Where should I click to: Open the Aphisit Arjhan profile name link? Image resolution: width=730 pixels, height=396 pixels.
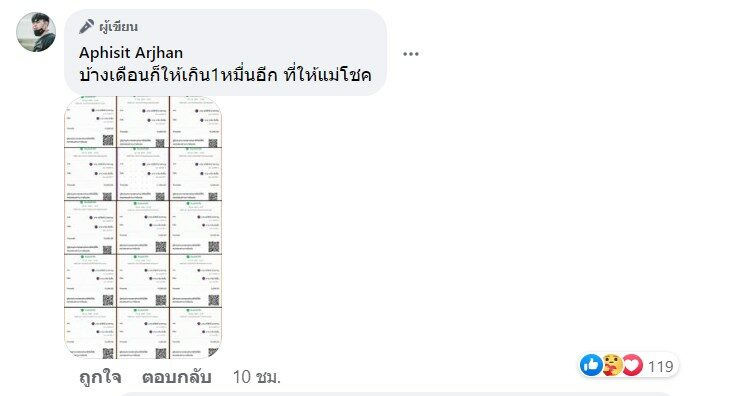pyautogui.click(x=131, y=53)
